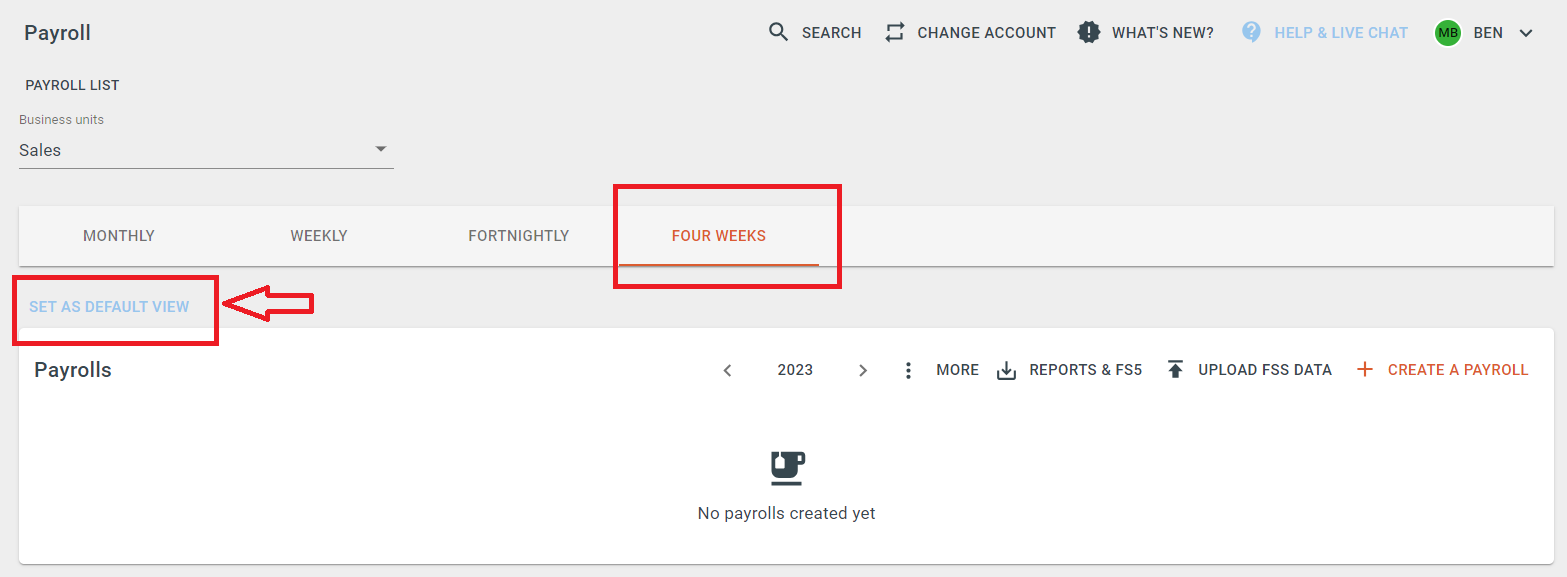This screenshot has height=577, width=1567.
Task: Open the BEN user menu chevron
Action: (x=1525, y=33)
